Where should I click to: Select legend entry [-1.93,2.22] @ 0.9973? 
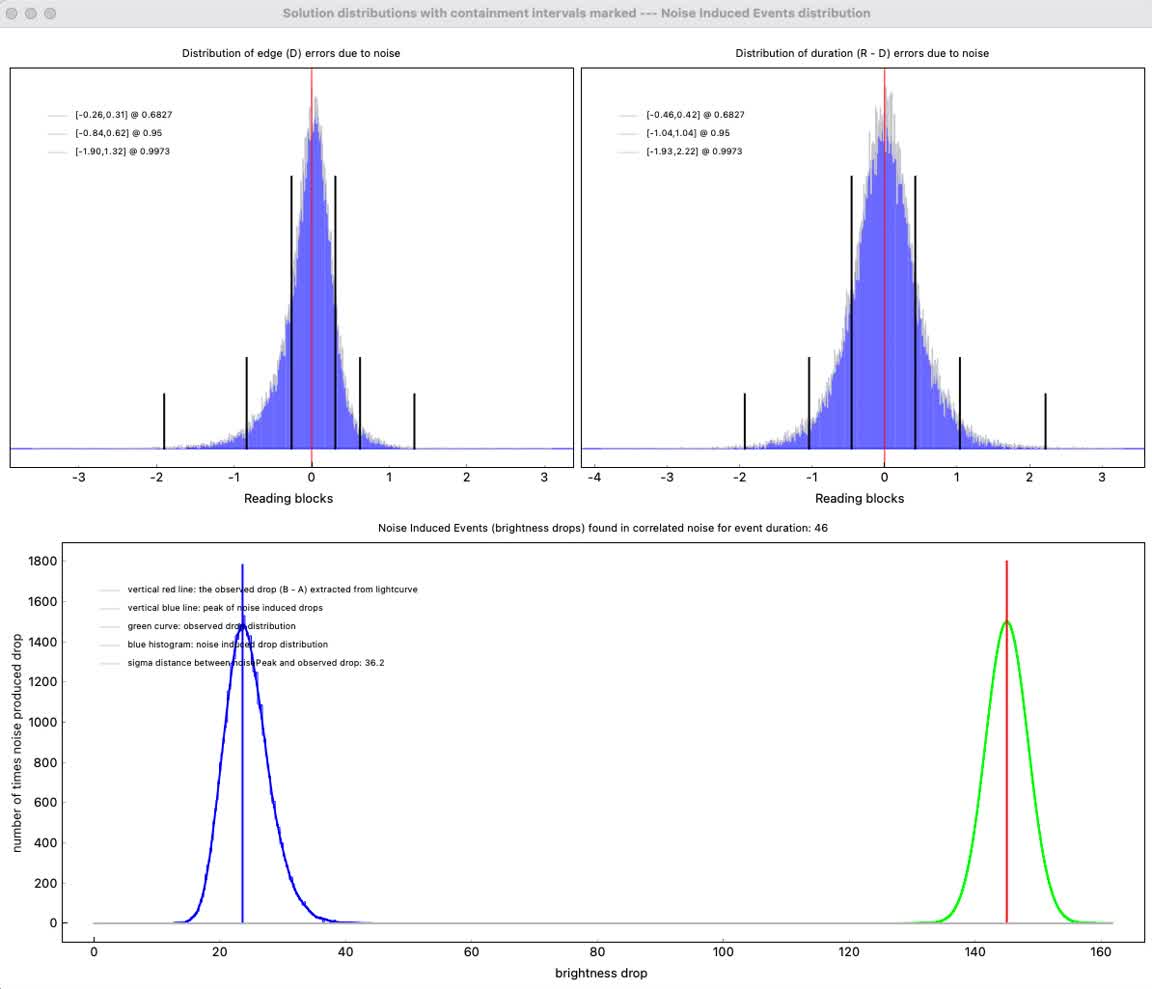[x=686, y=151]
